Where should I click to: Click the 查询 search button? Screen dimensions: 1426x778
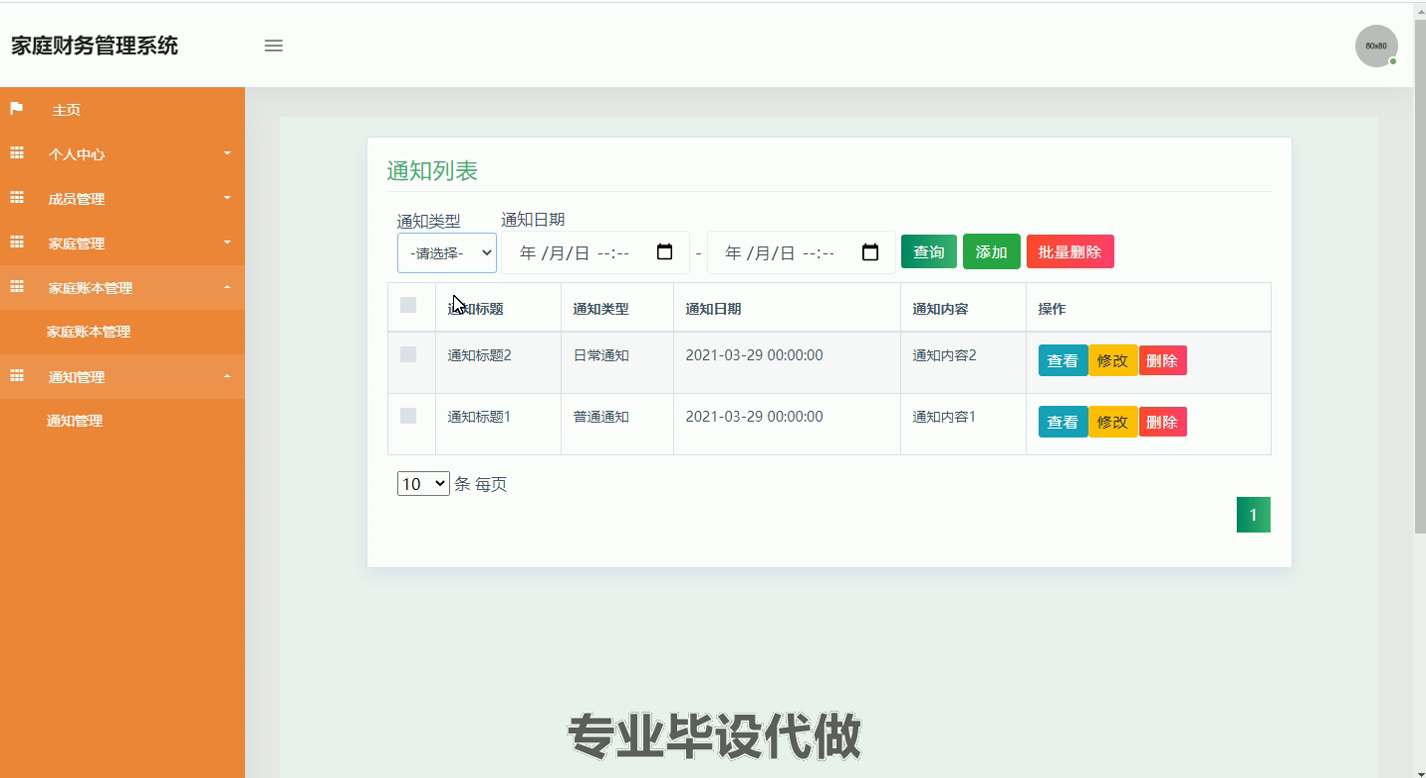(x=929, y=252)
